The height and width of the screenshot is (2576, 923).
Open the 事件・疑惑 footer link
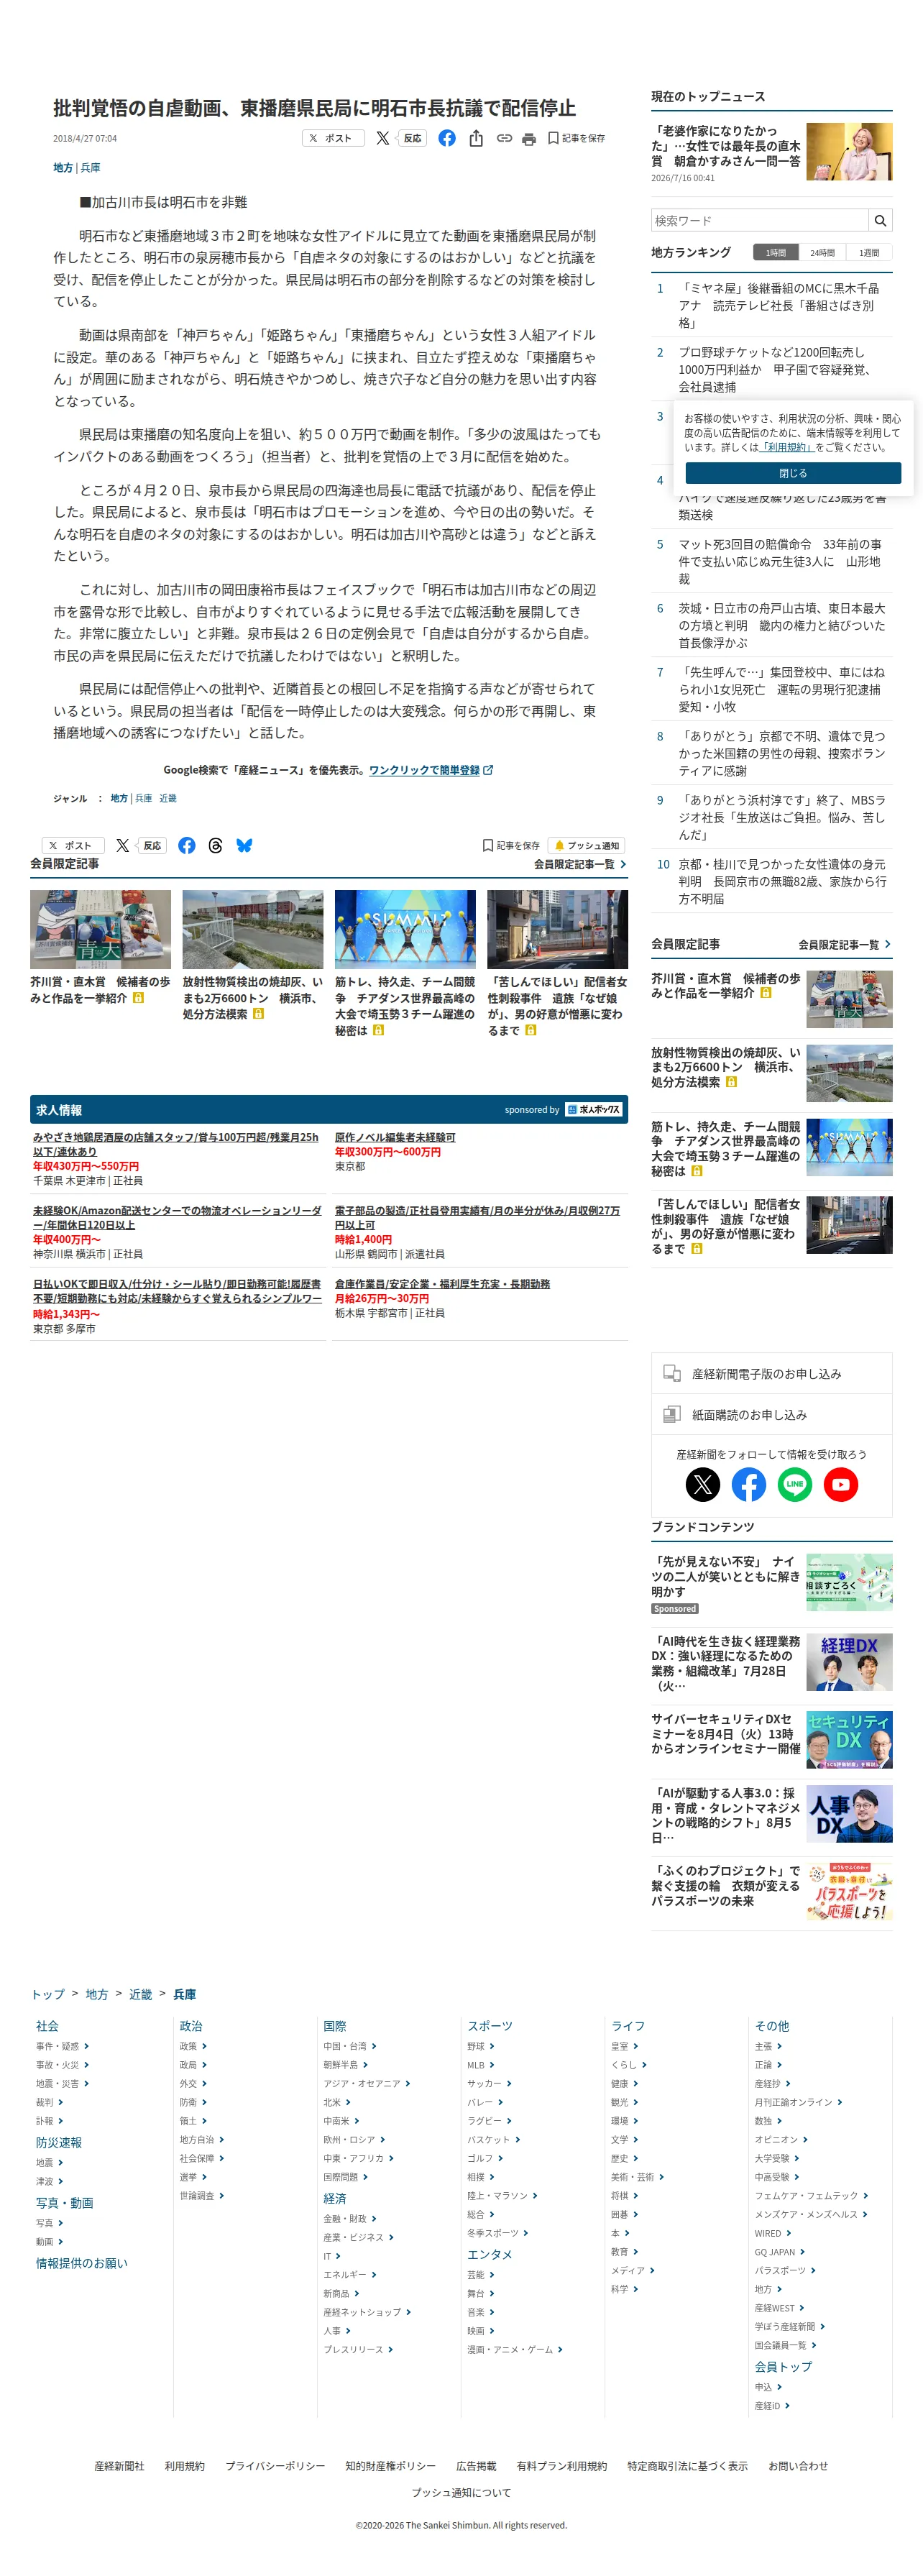(62, 2046)
